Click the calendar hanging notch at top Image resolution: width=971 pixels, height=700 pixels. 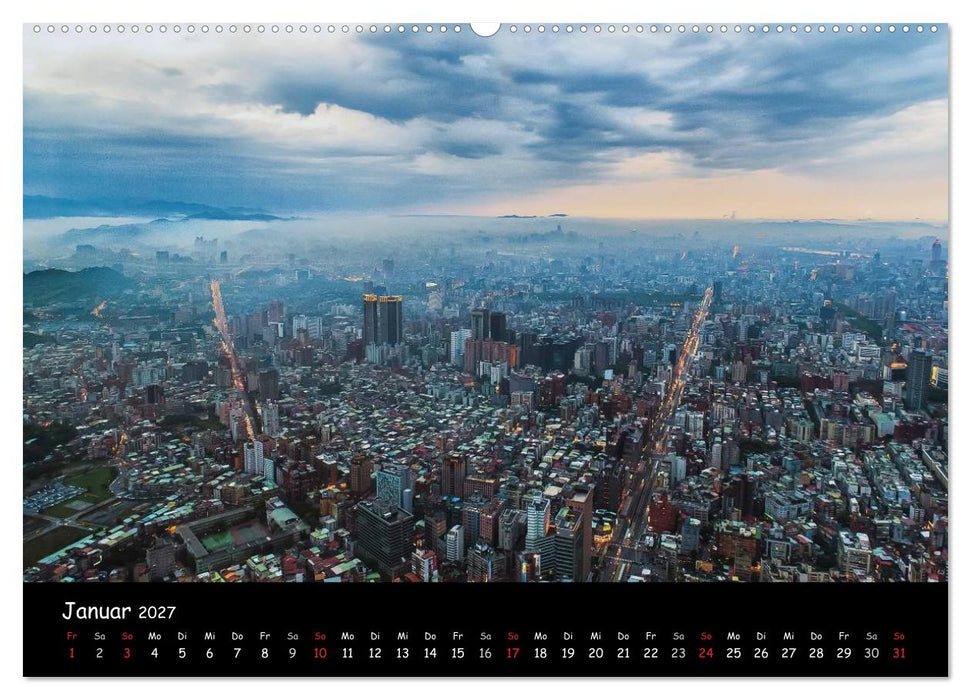click(x=486, y=29)
